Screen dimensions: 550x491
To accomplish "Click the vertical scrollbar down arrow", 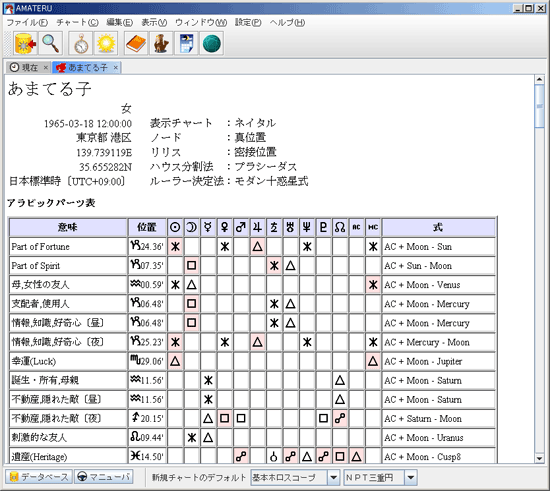I will (539, 458).
